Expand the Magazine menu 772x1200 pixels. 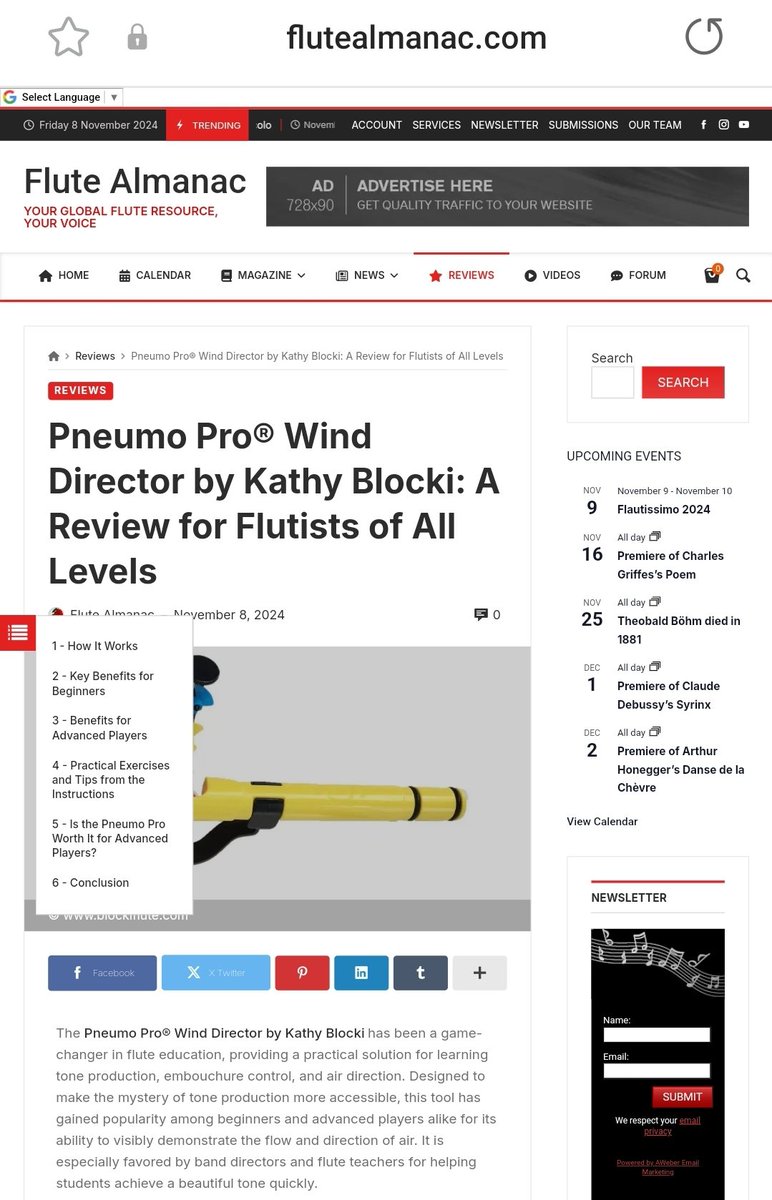[x=263, y=275]
